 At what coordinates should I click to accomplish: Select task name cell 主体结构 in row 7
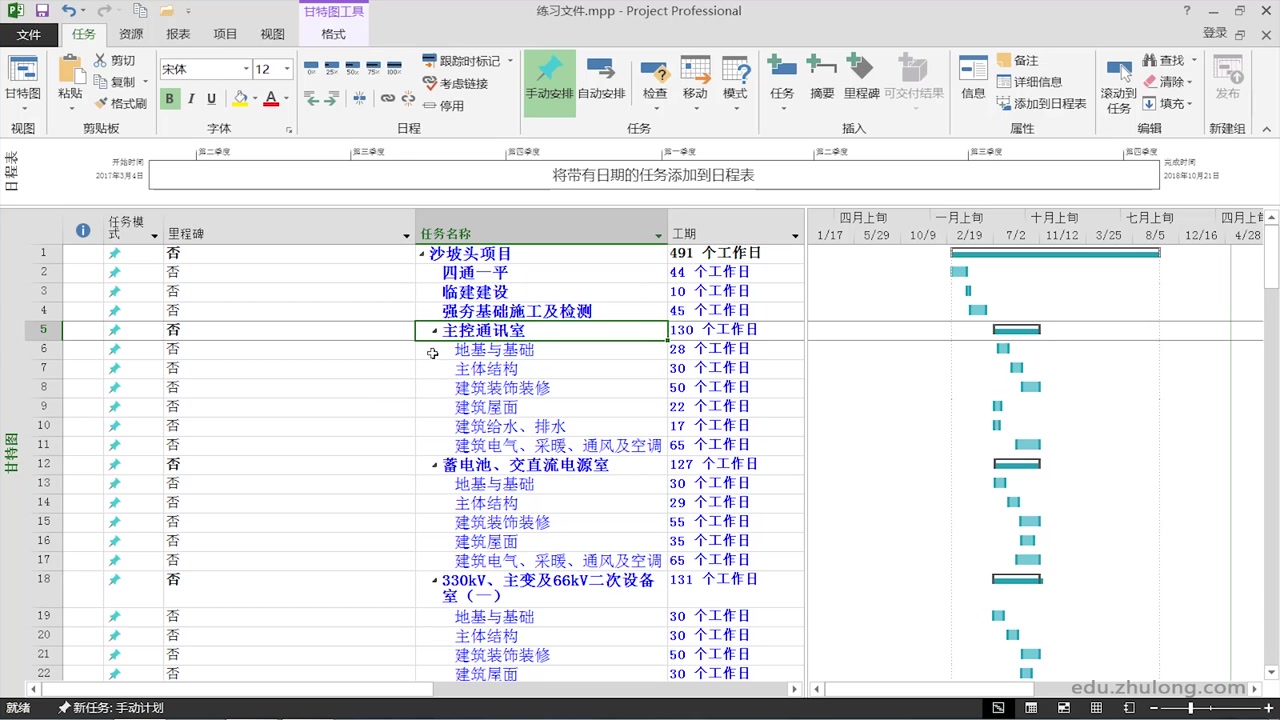click(541, 368)
